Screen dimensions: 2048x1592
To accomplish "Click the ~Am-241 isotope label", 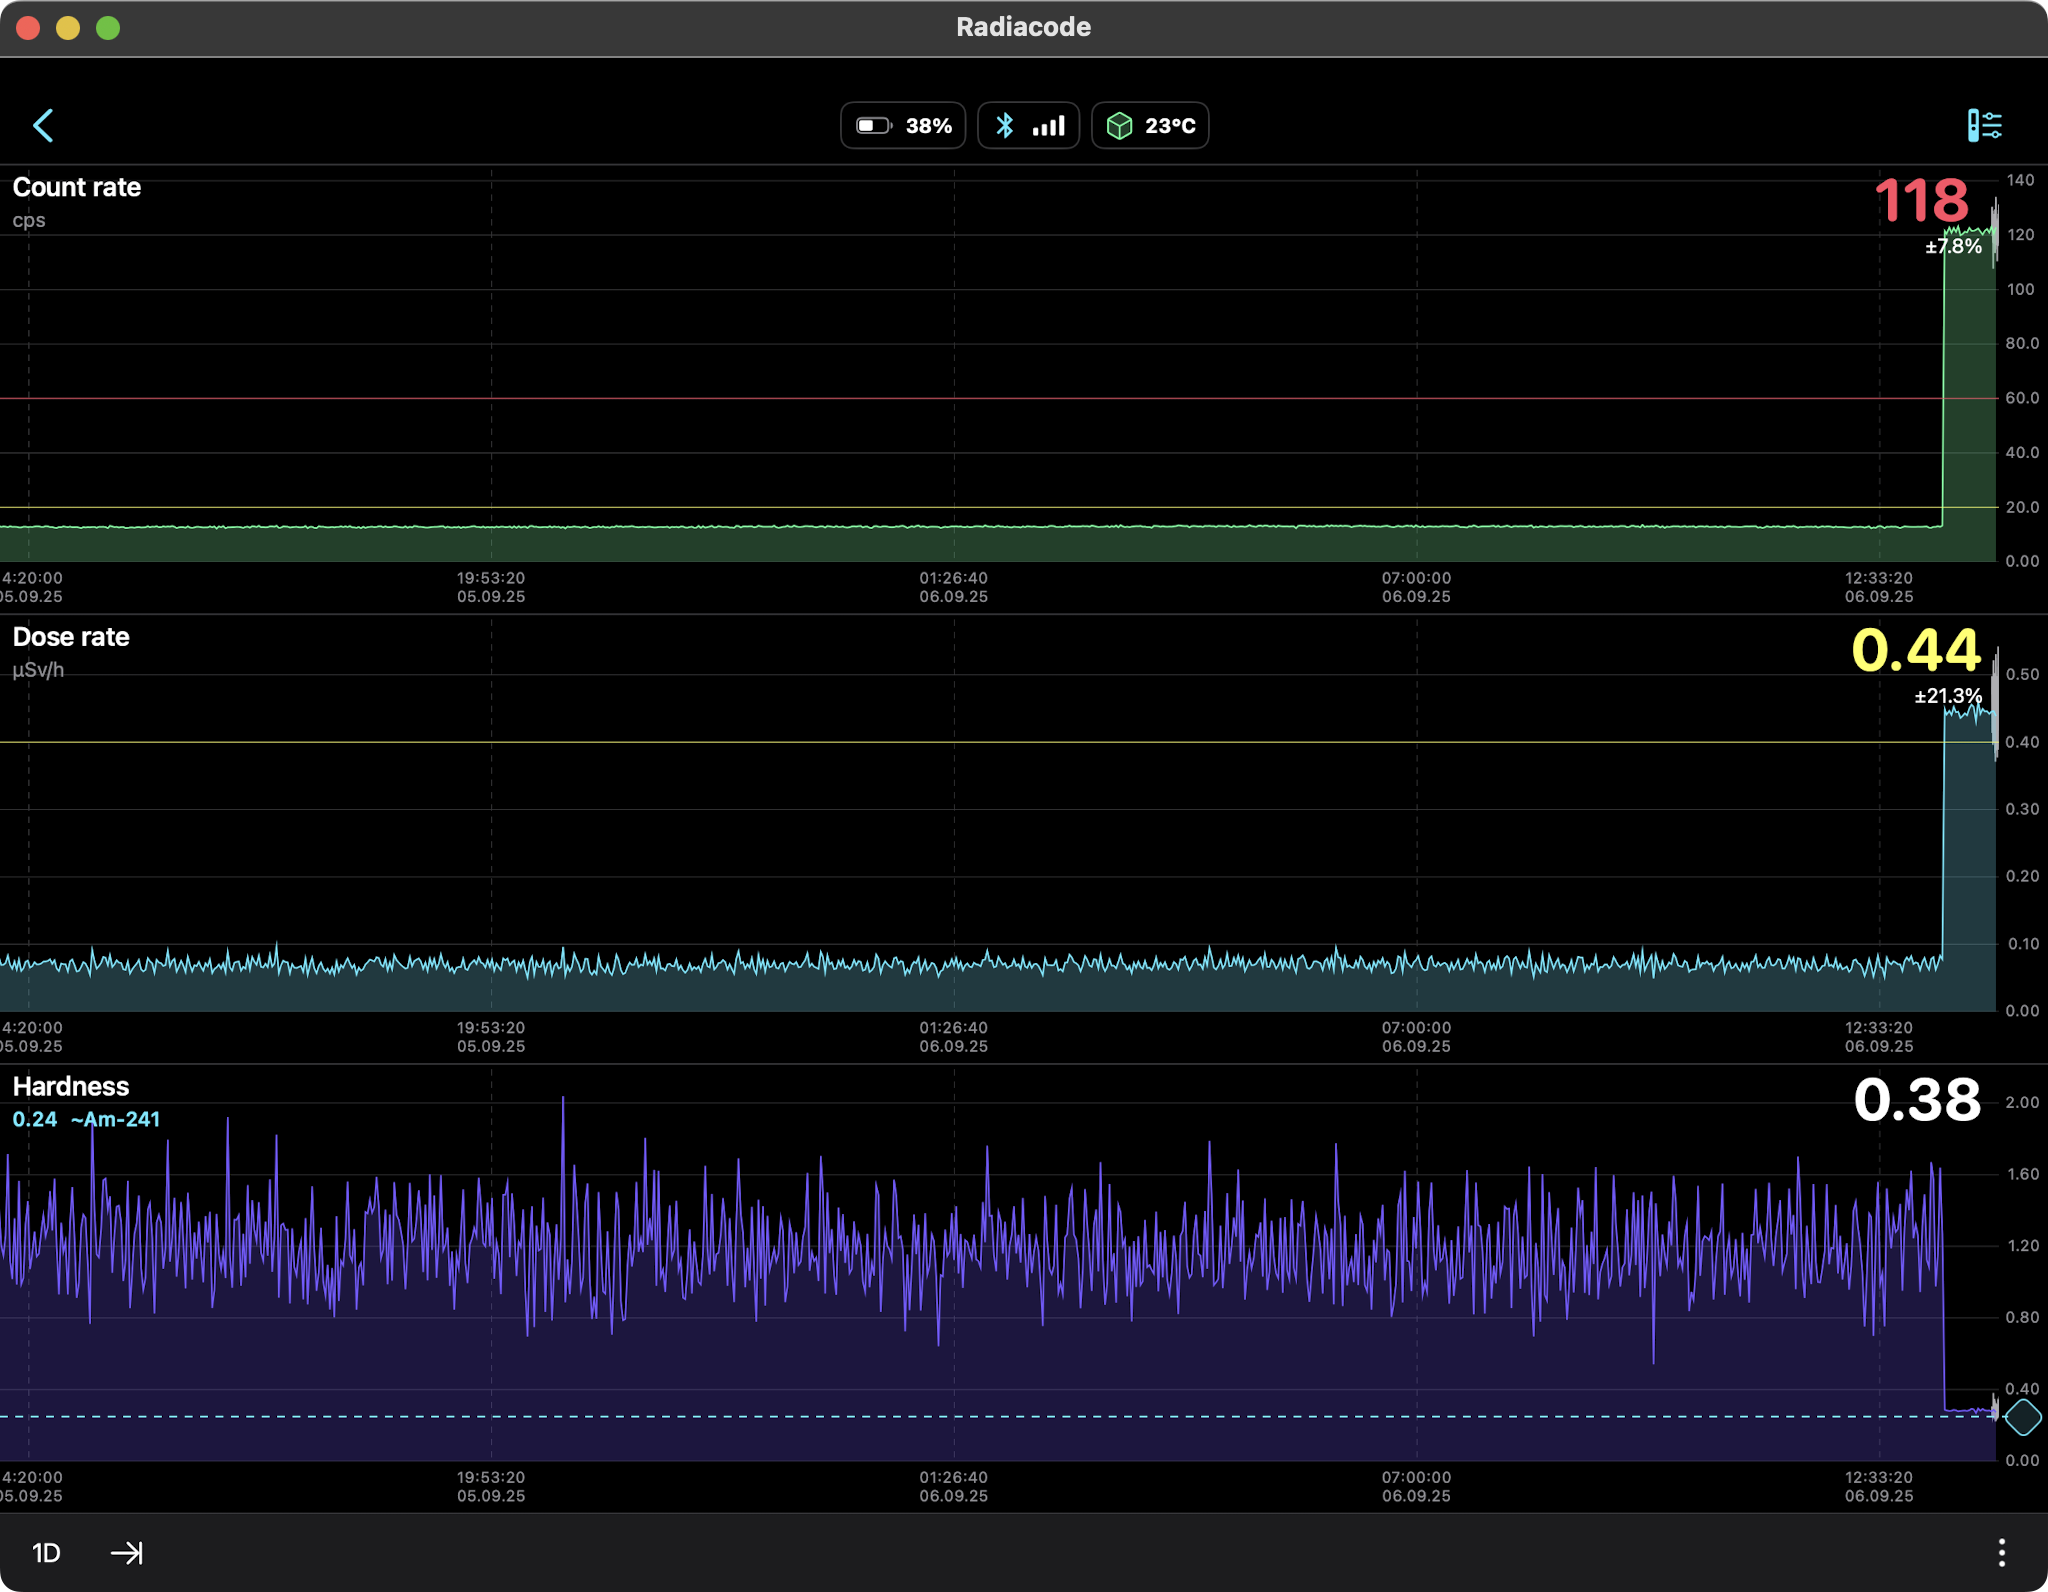I will pos(116,1120).
